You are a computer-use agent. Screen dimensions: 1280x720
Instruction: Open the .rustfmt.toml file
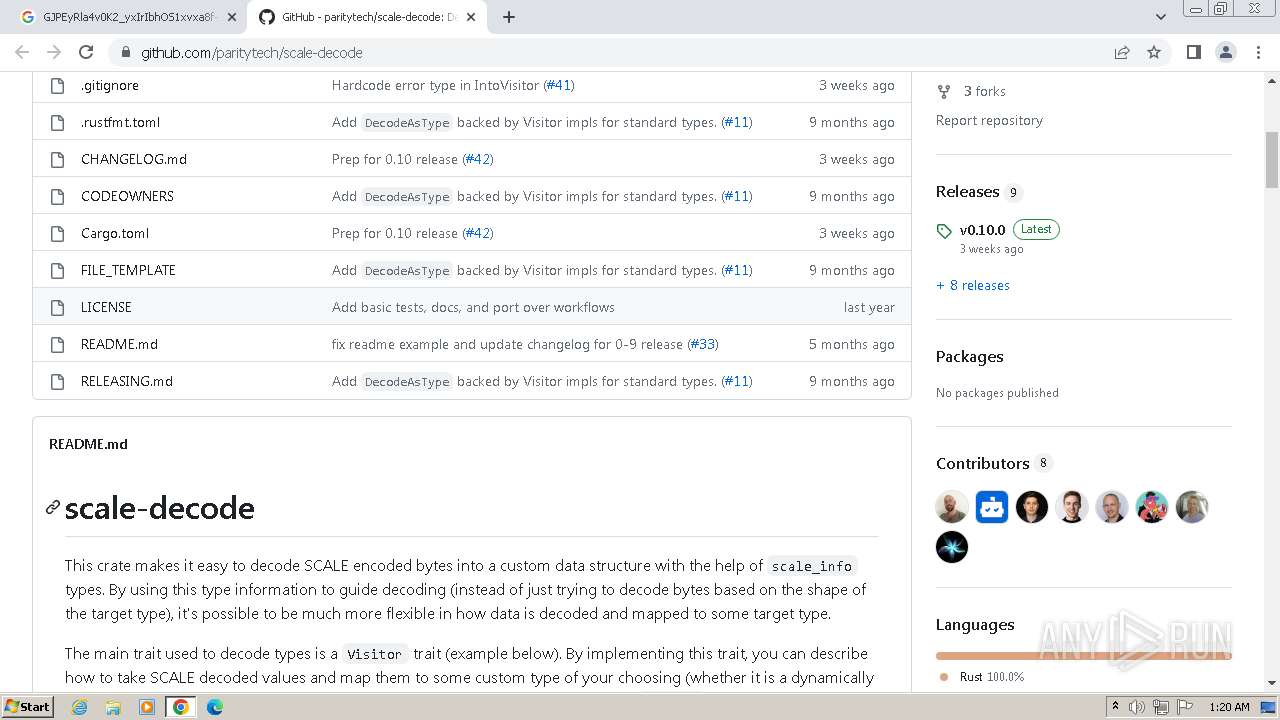(120, 122)
